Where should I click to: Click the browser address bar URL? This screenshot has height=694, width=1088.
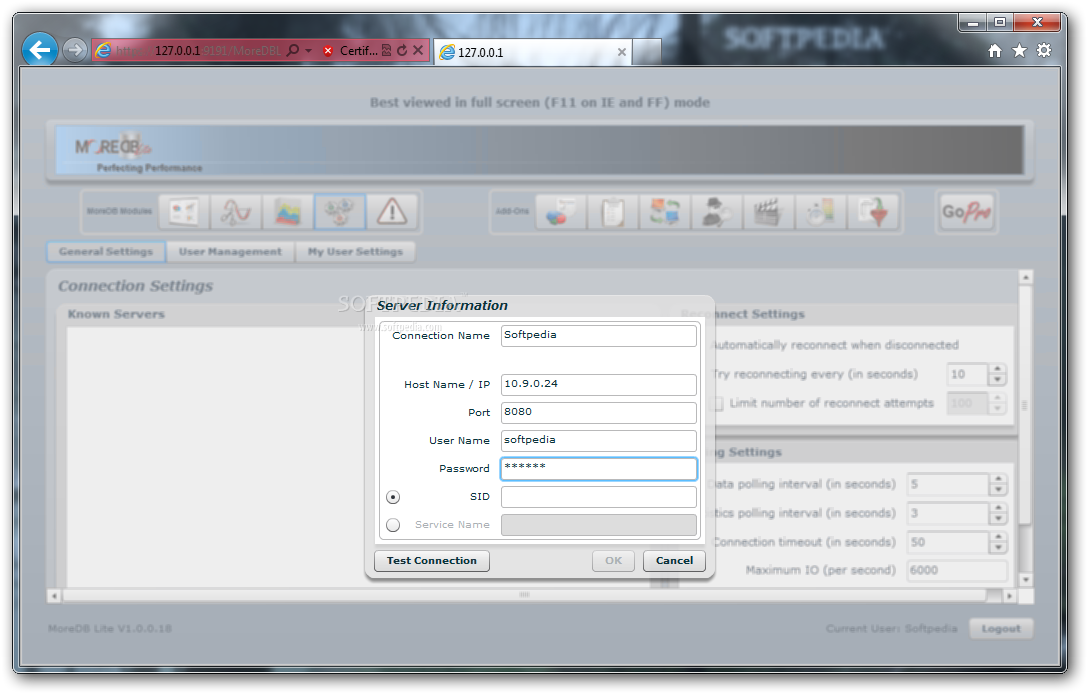point(198,51)
